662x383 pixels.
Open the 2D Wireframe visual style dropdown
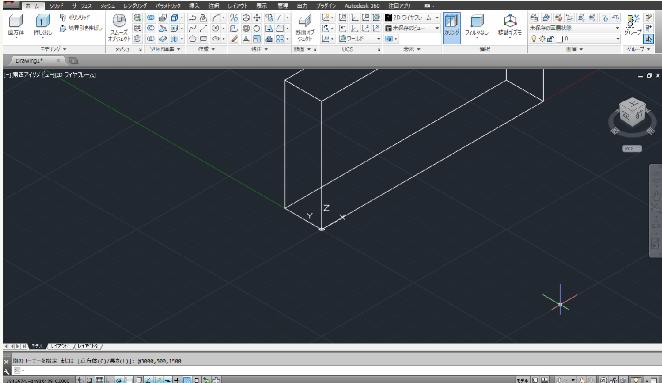(412, 18)
